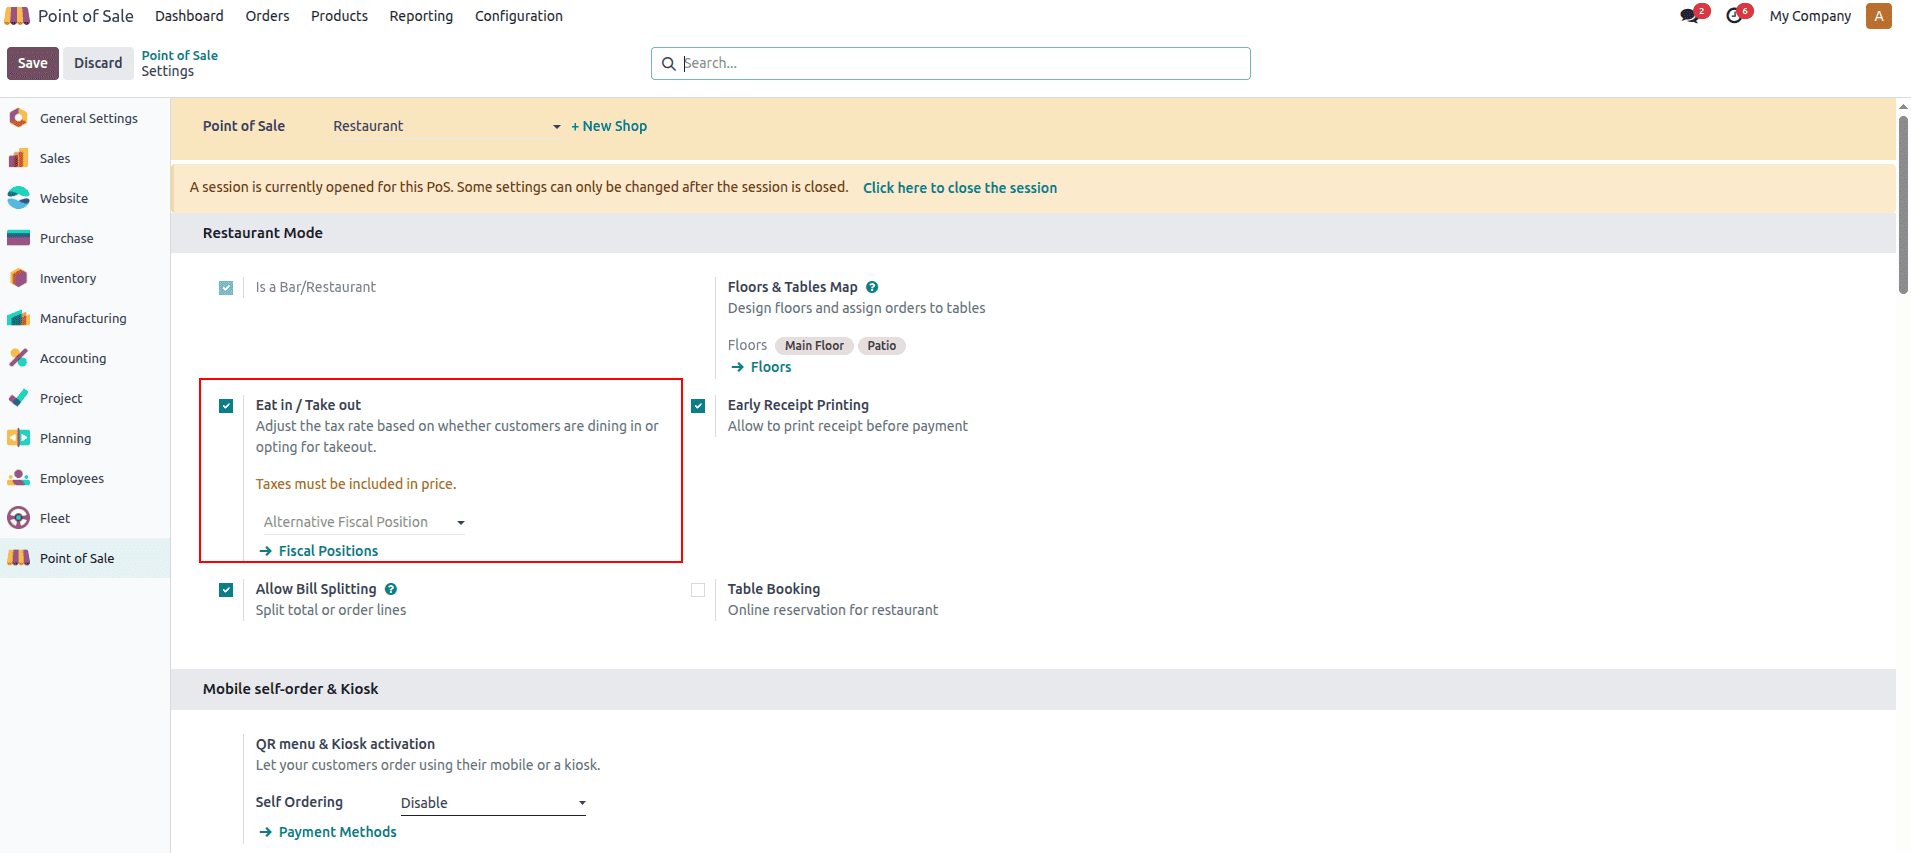Open the Products menu

[339, 16]
